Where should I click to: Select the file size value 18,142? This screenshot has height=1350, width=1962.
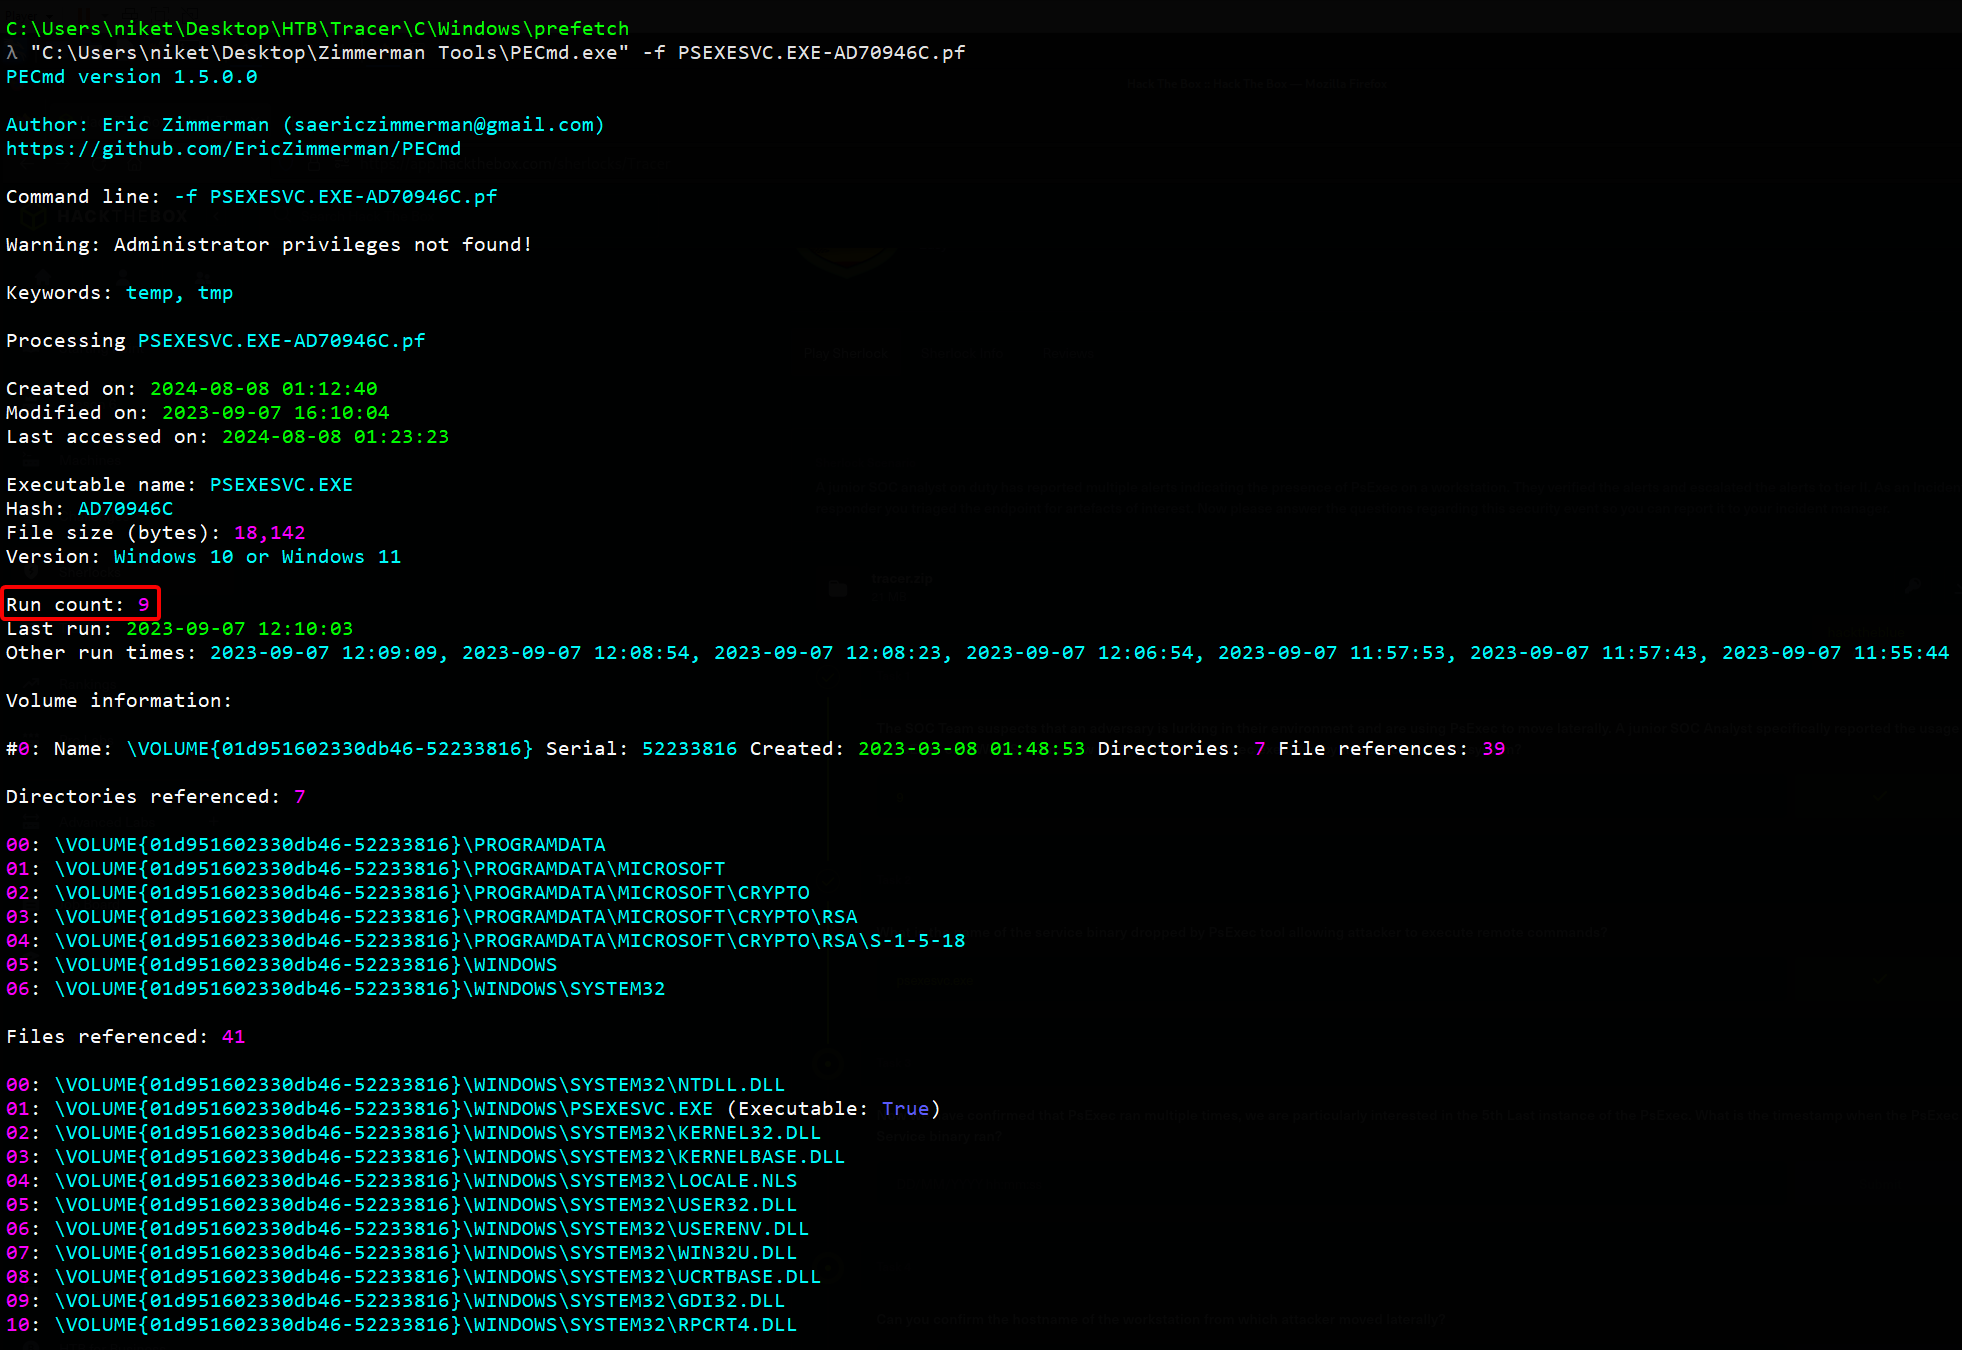(x=270, y=533)
